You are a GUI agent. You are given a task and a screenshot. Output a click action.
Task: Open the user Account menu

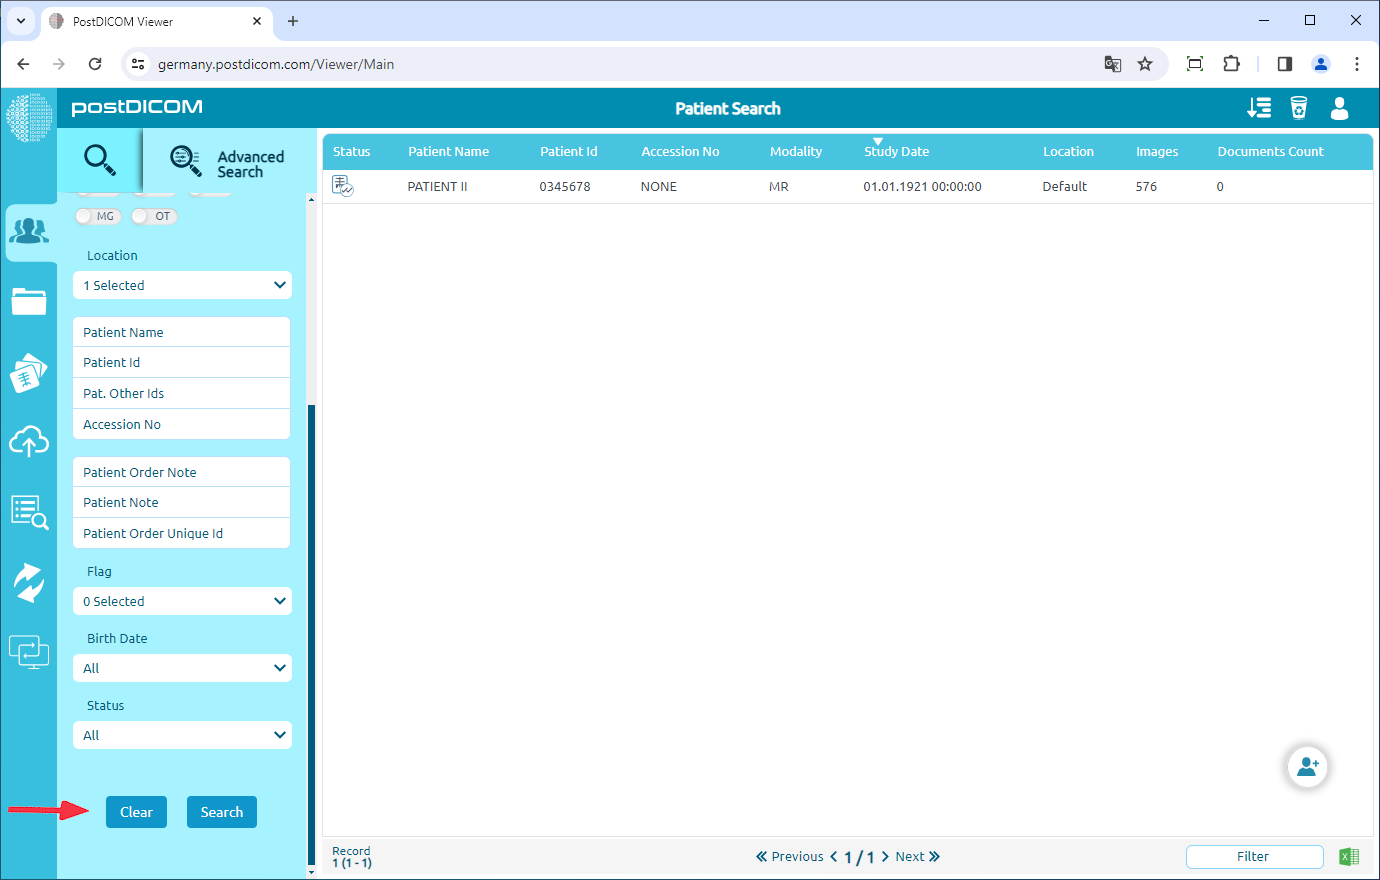(1339, 108)
